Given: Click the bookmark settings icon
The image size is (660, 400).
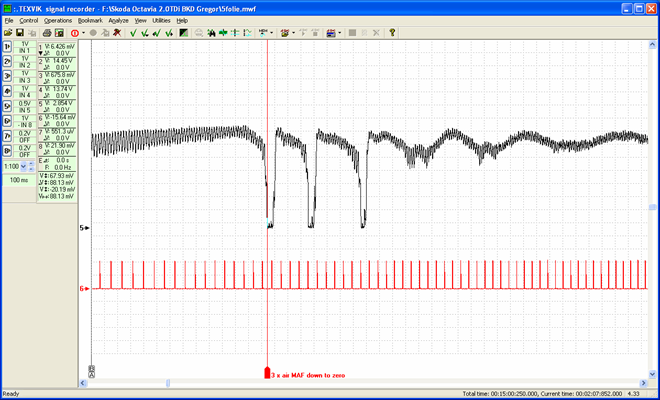Looking at the screenshot, I should [x=285, y=32].
